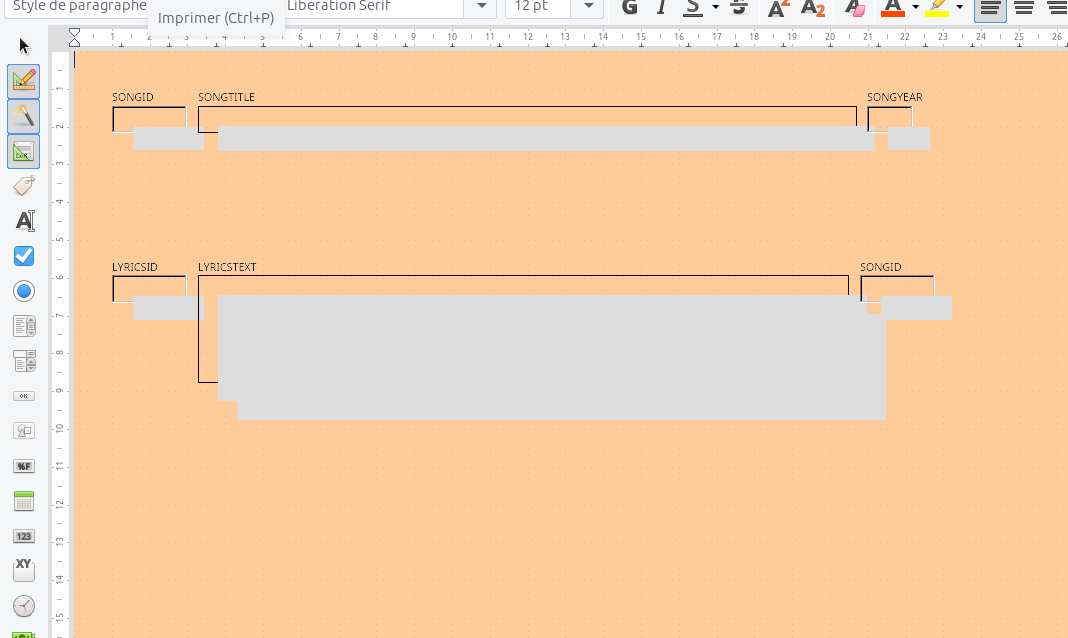
Task: Choose the Time Field clock tool
Action: pyautogui.click(x=24, y=606)
